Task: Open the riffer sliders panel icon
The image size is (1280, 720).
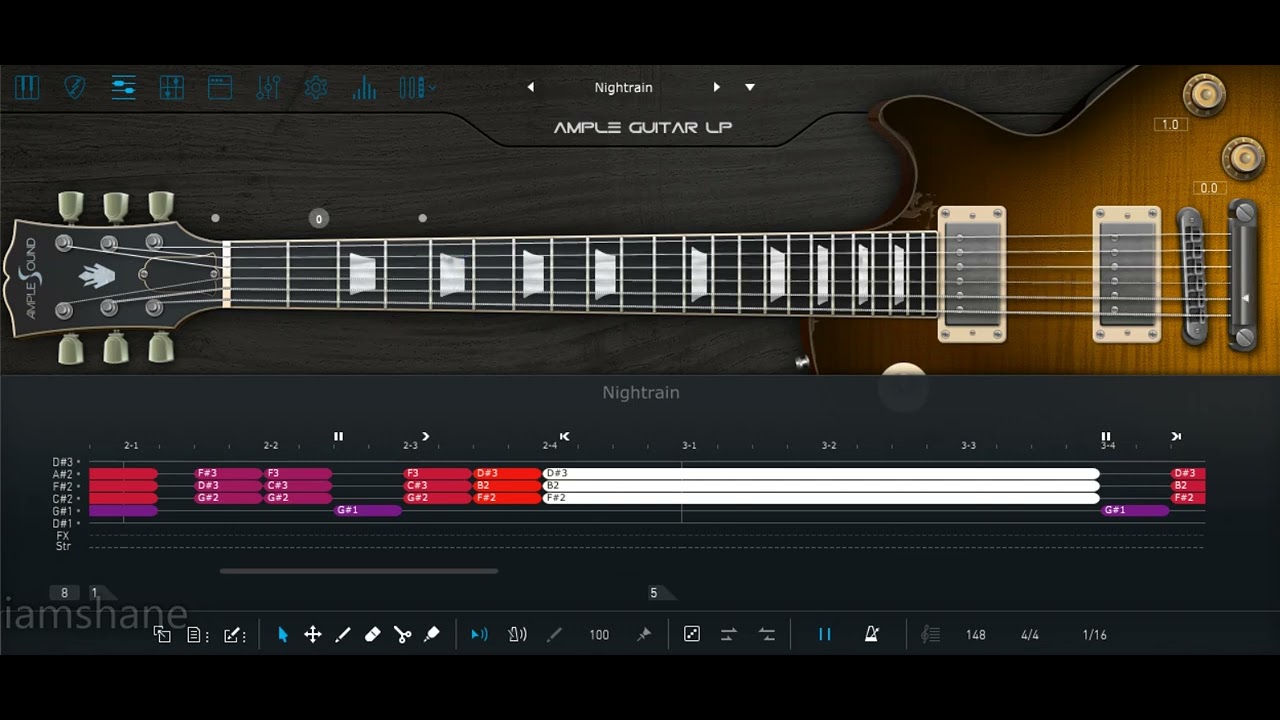Action: (x=123, y=88)
